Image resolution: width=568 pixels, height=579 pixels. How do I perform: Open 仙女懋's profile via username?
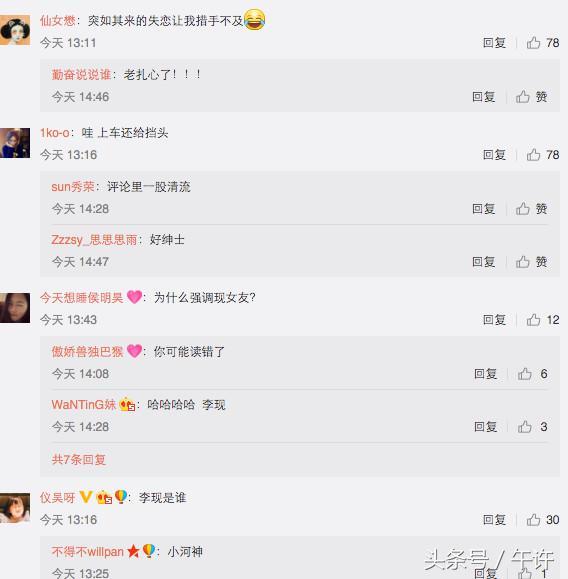(58, 21)
